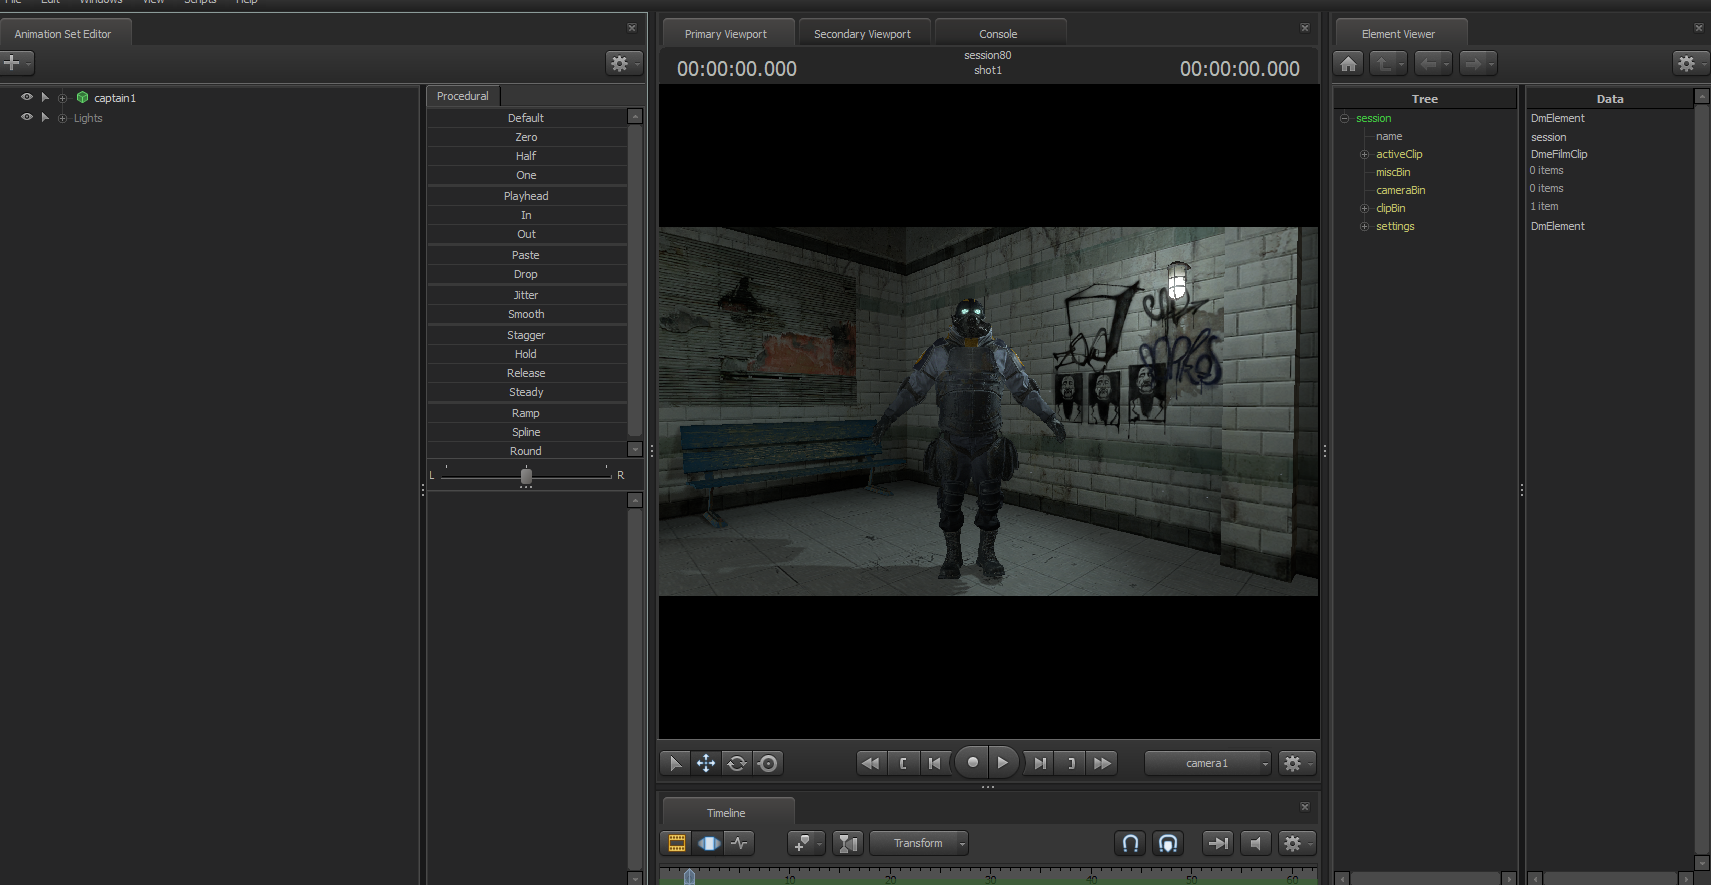Click the bookmark add icon in timeline
The height and width of the screenshot is (885, 1711).
(806, 843)
